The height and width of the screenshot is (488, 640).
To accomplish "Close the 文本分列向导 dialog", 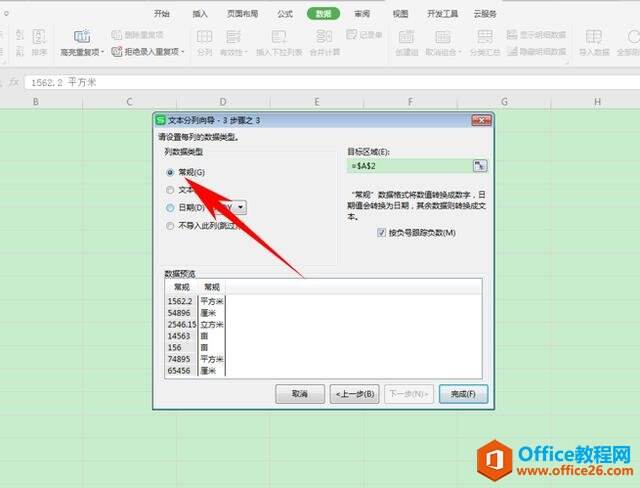I will click(x=481, y=120).
